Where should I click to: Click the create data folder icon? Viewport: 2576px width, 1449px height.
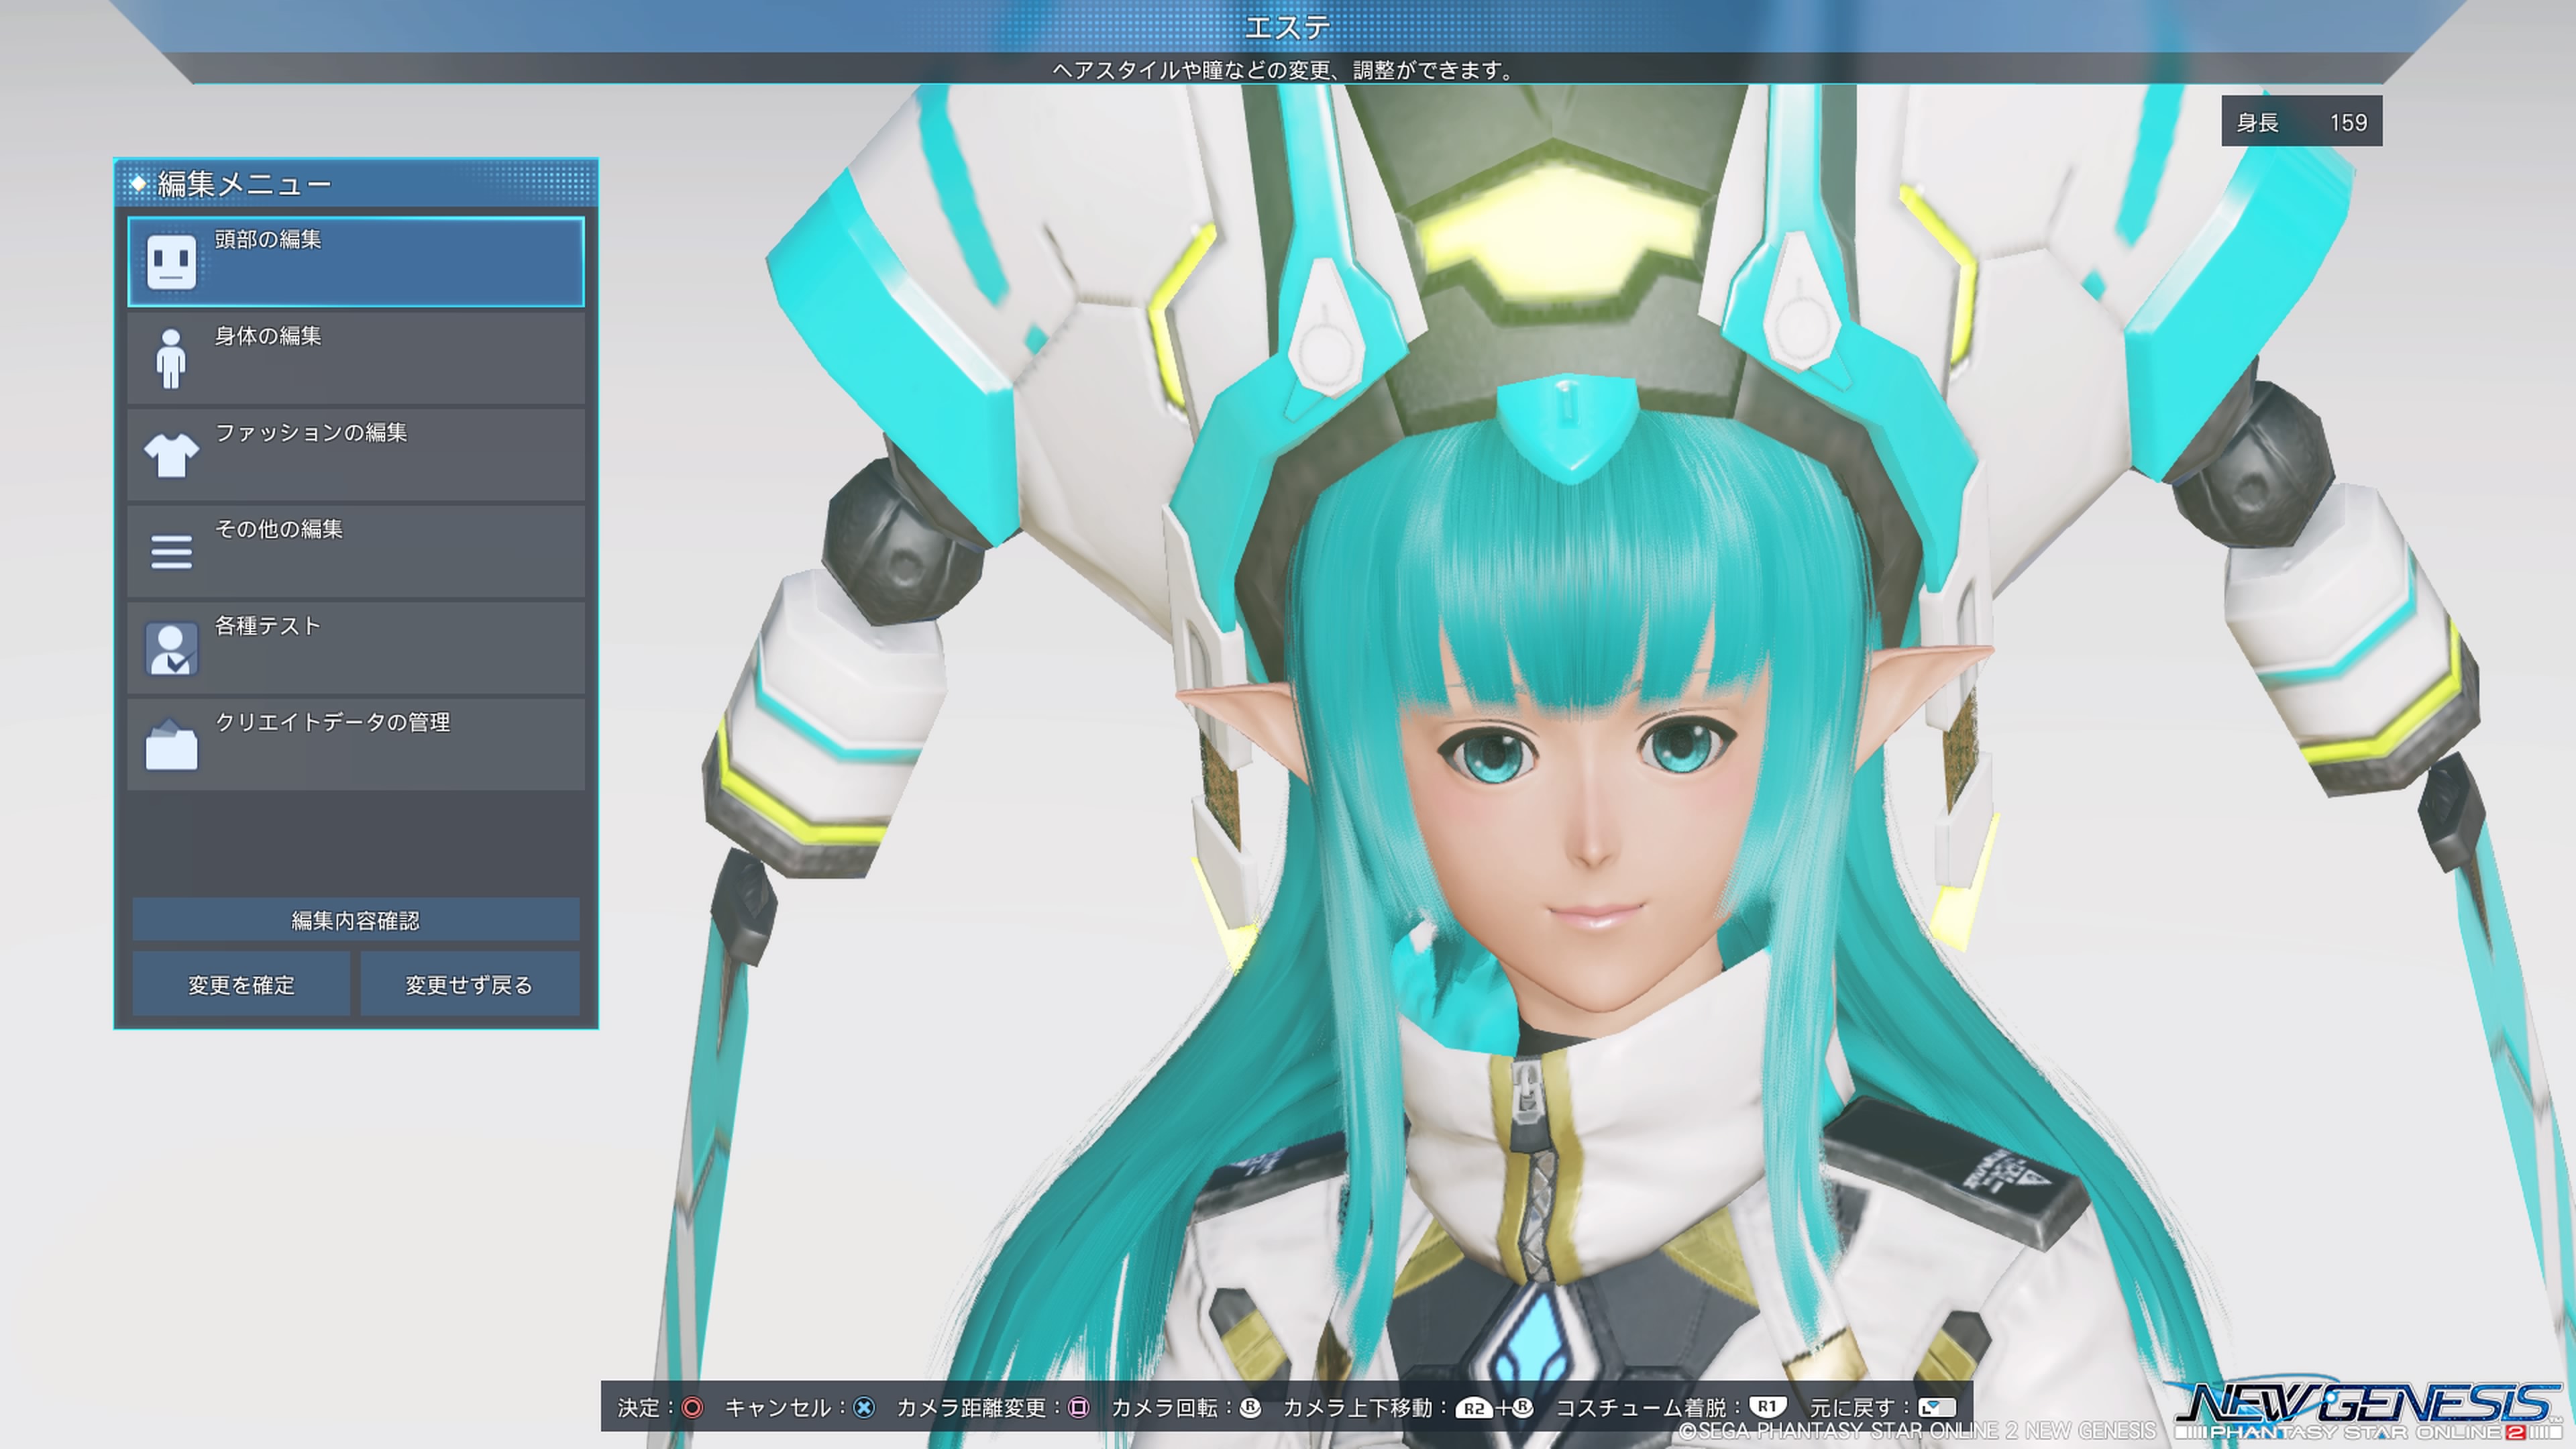pos(171,745)
